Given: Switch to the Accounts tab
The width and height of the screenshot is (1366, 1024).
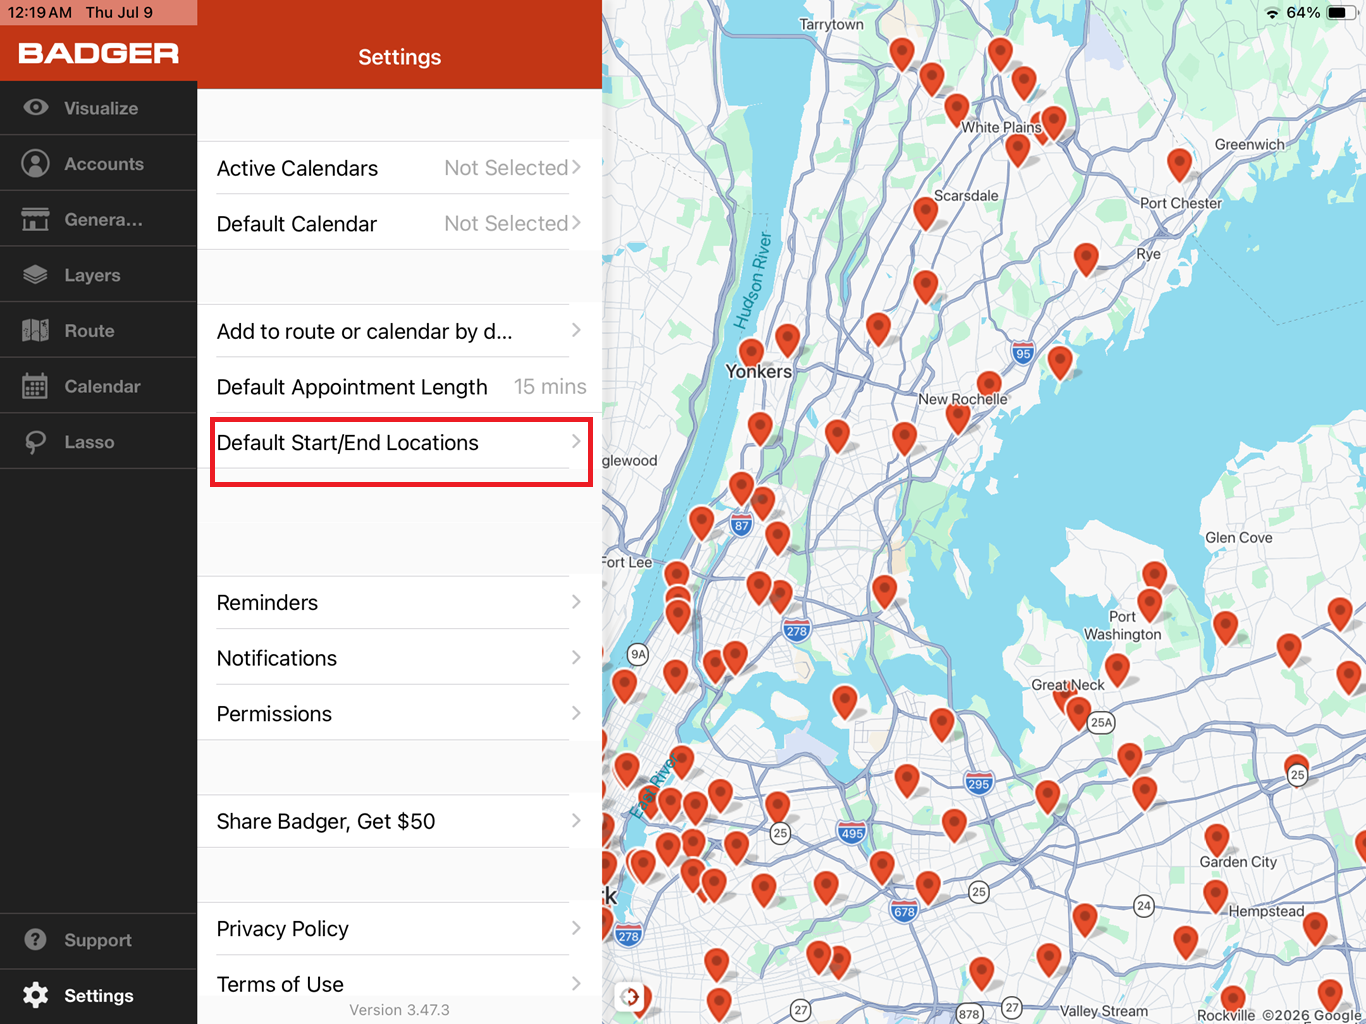Looking at the screenshot, I should (99, 164).
